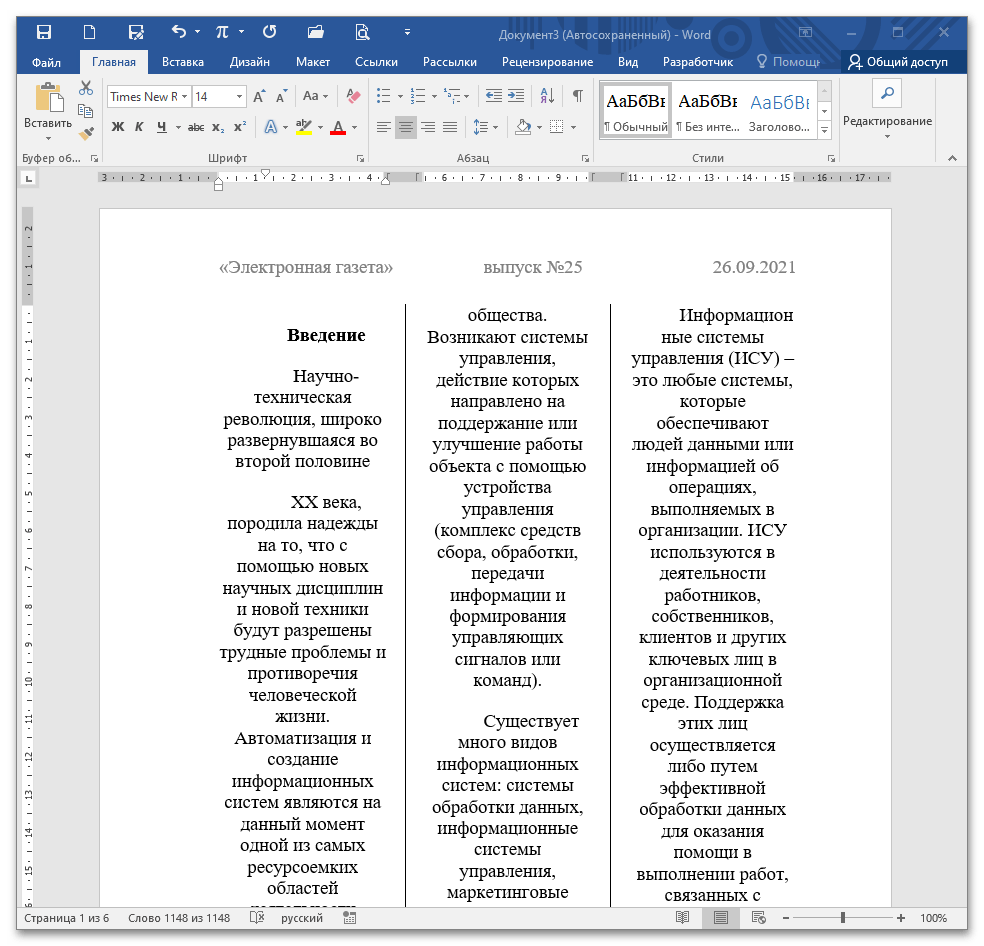This screenshot has width=984, height=946.
Task: Click the Justify alignment icon
Action: click(x=450, y=127)
